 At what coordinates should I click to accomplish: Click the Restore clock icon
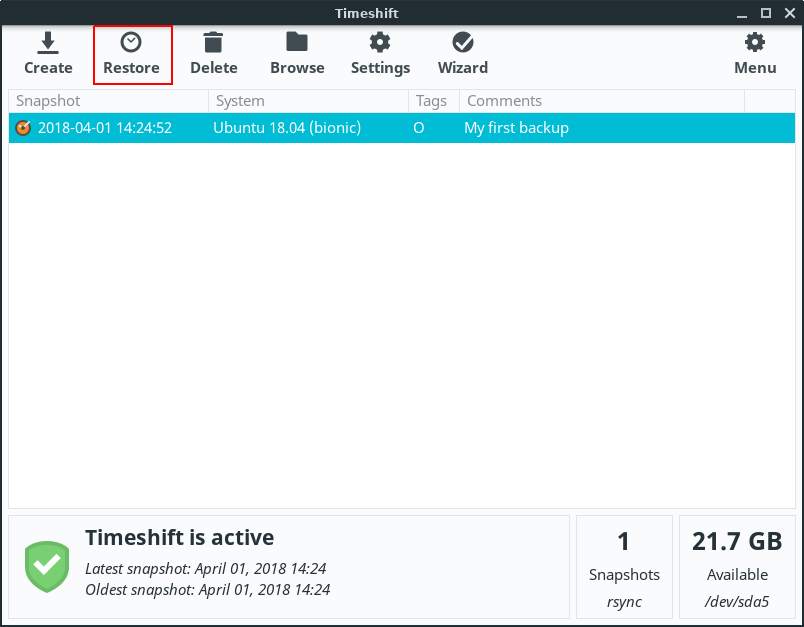(131, 43)
